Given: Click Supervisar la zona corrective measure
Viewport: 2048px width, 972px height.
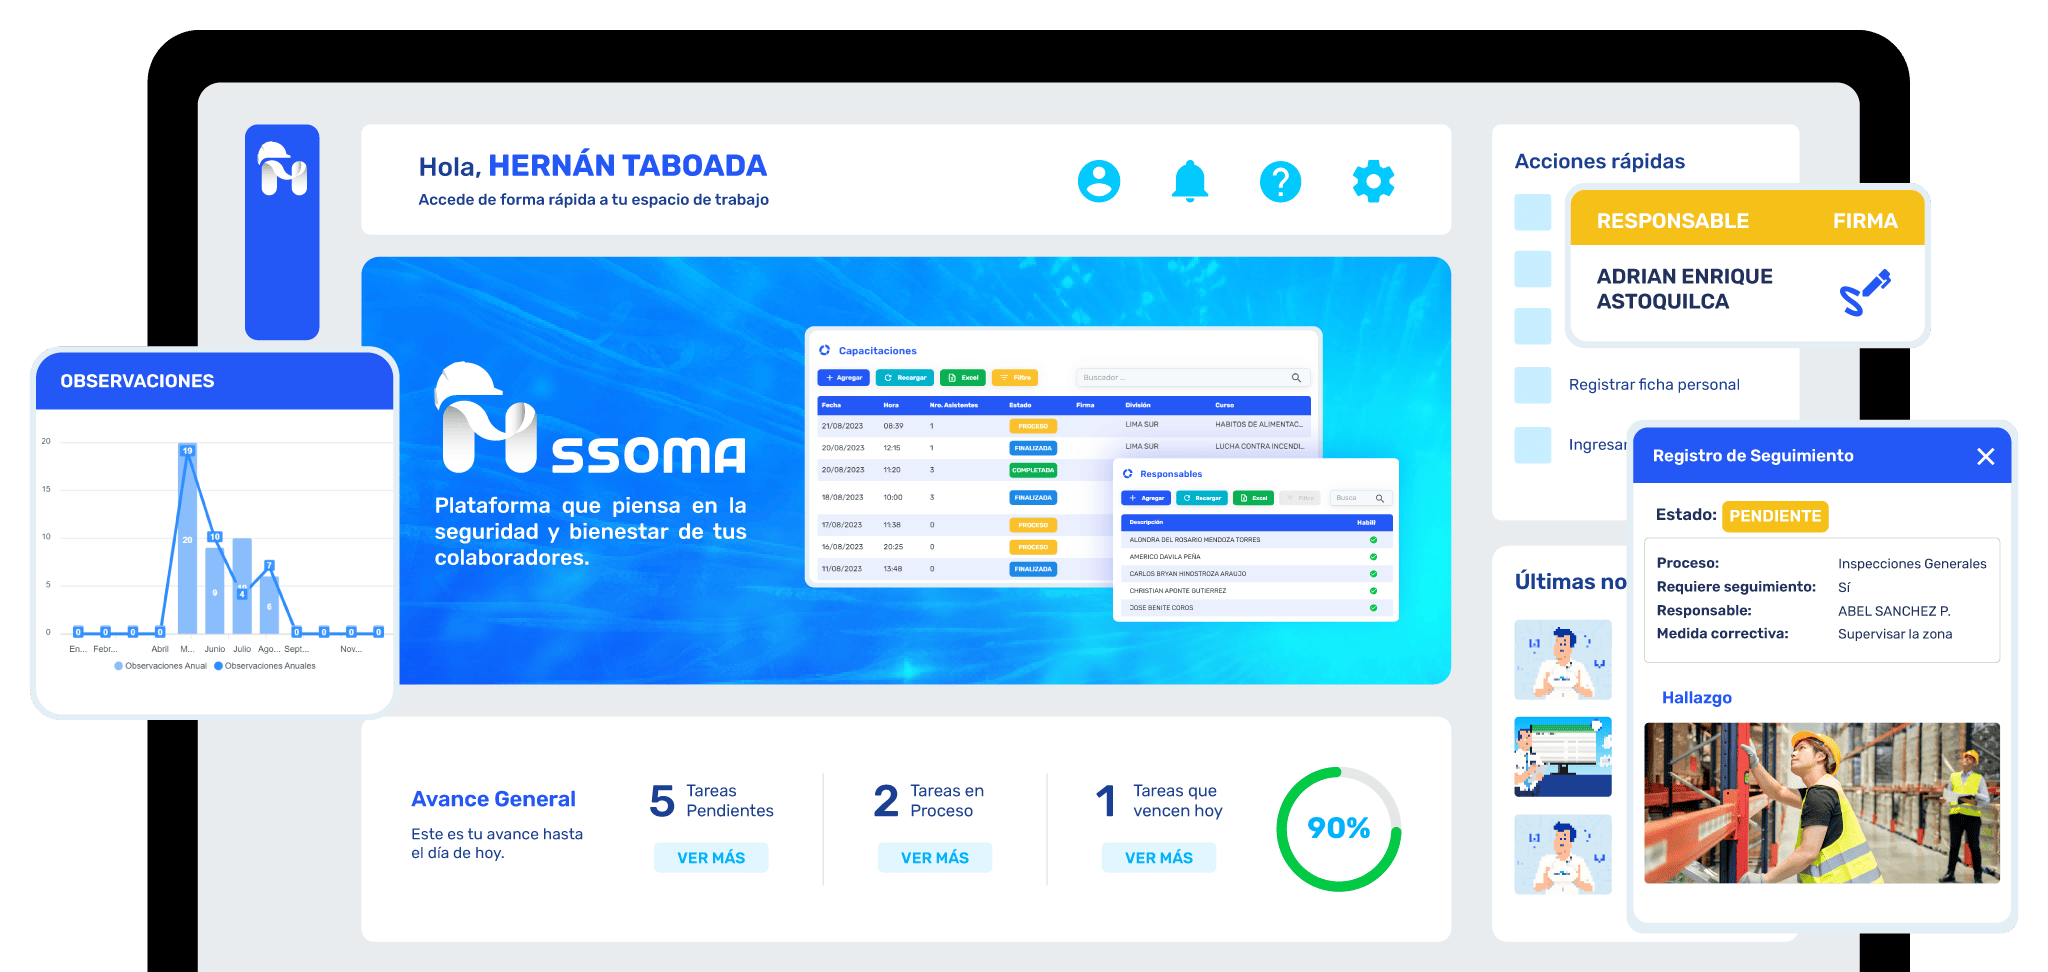Looking at the screenshot, I should [x=1894, y=634].
